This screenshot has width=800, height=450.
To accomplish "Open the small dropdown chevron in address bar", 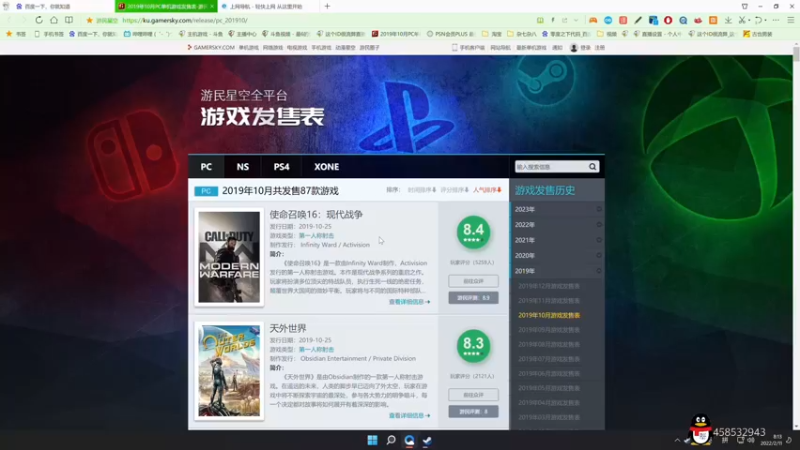I will tap(576, 20).
